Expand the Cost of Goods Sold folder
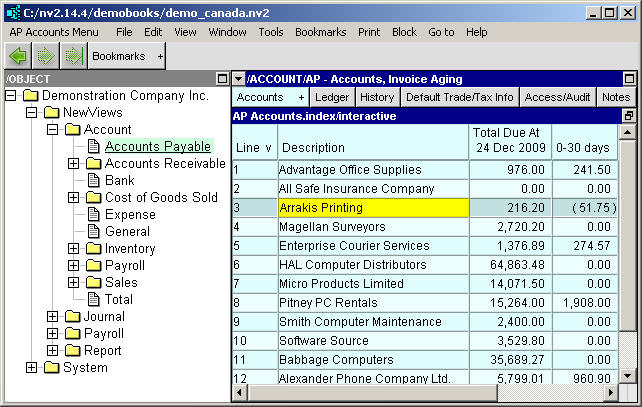642x407 pixels. pyautogui.click(x=73, y=197)
